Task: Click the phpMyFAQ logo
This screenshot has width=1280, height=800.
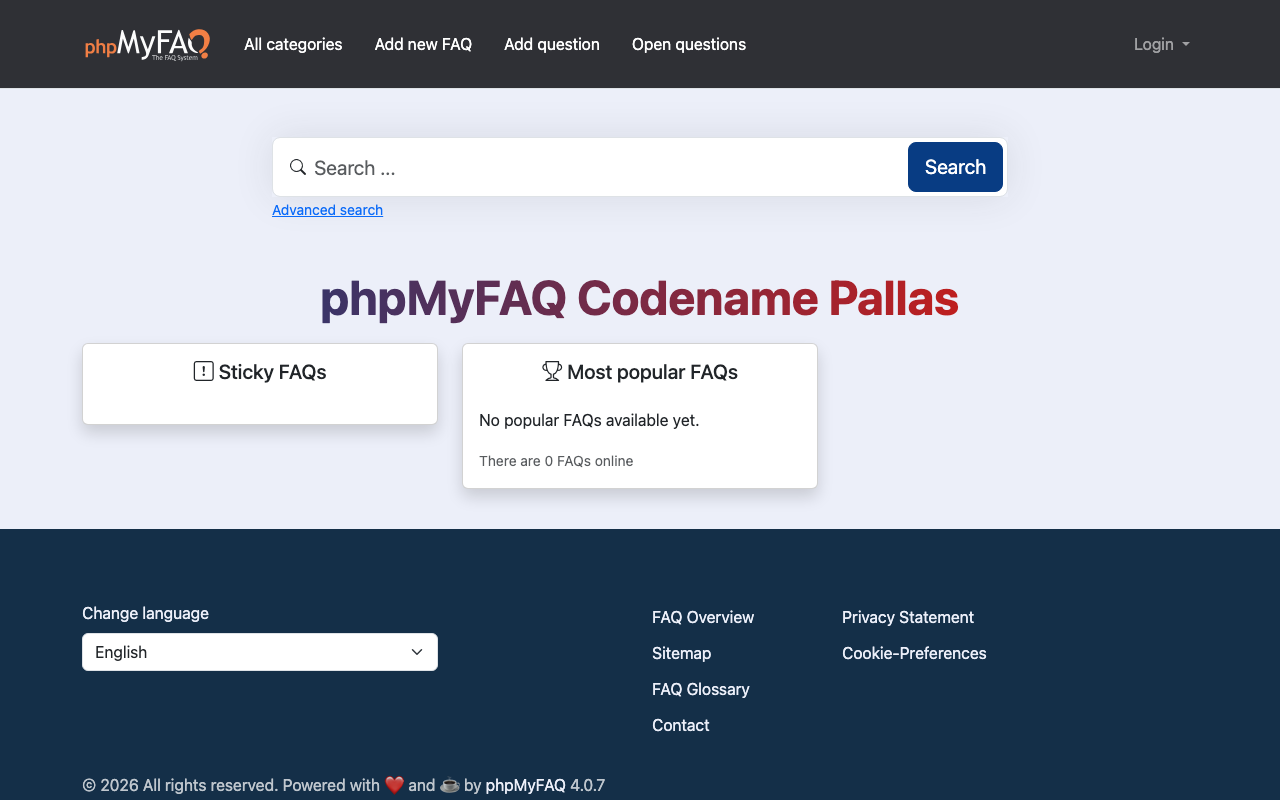Action: (x=147, y=44)
